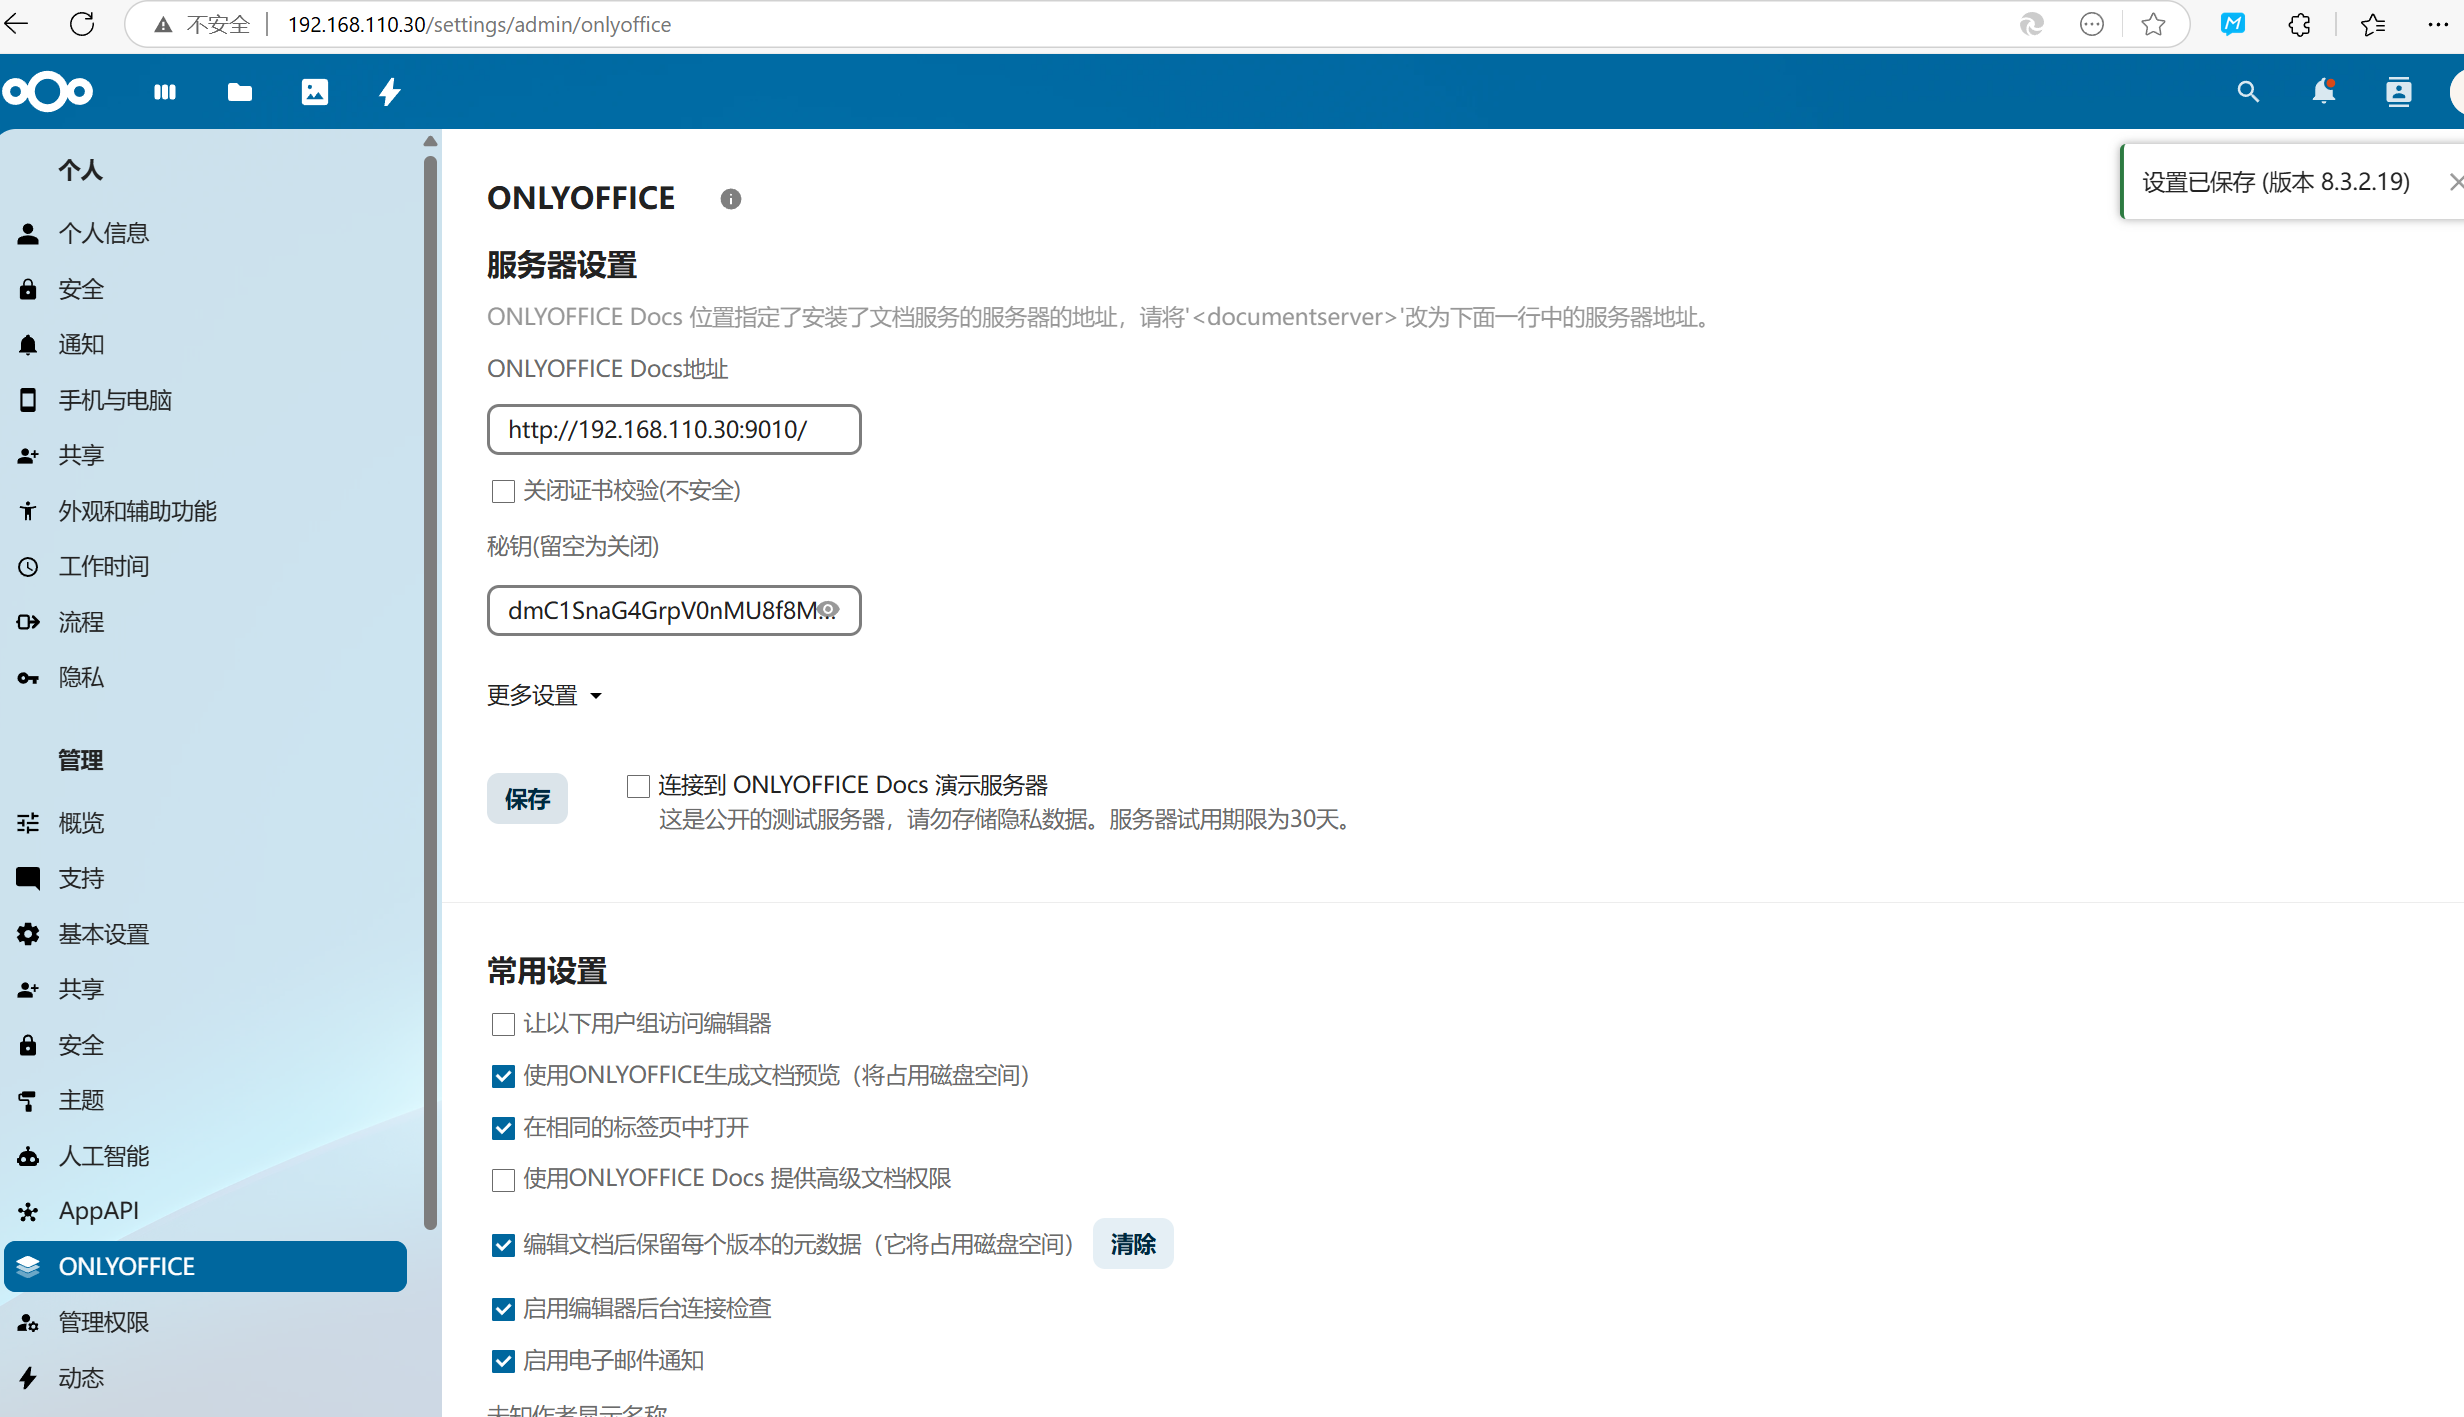This screenshot has width=2464, height=1417.
Task: Click the sidebar vertical scrollbar
Action: coord(430,692)
